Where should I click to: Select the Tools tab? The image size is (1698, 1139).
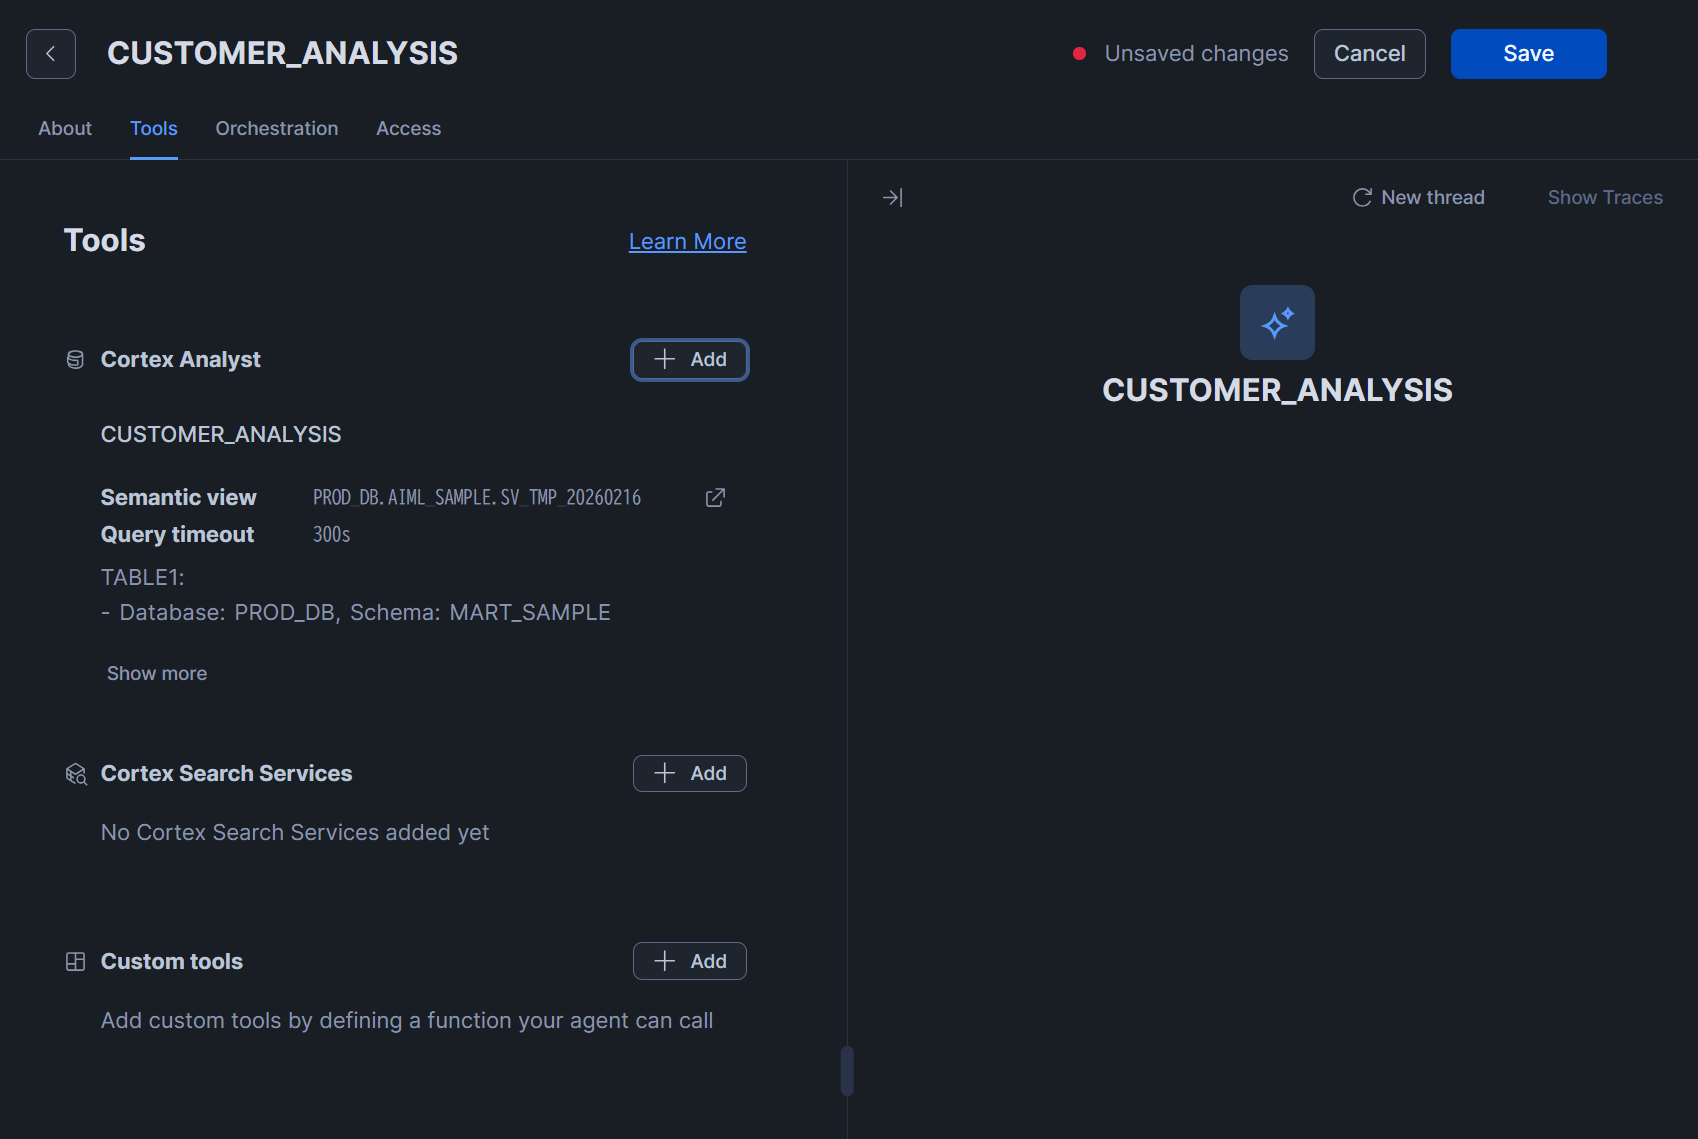point(154,129)
